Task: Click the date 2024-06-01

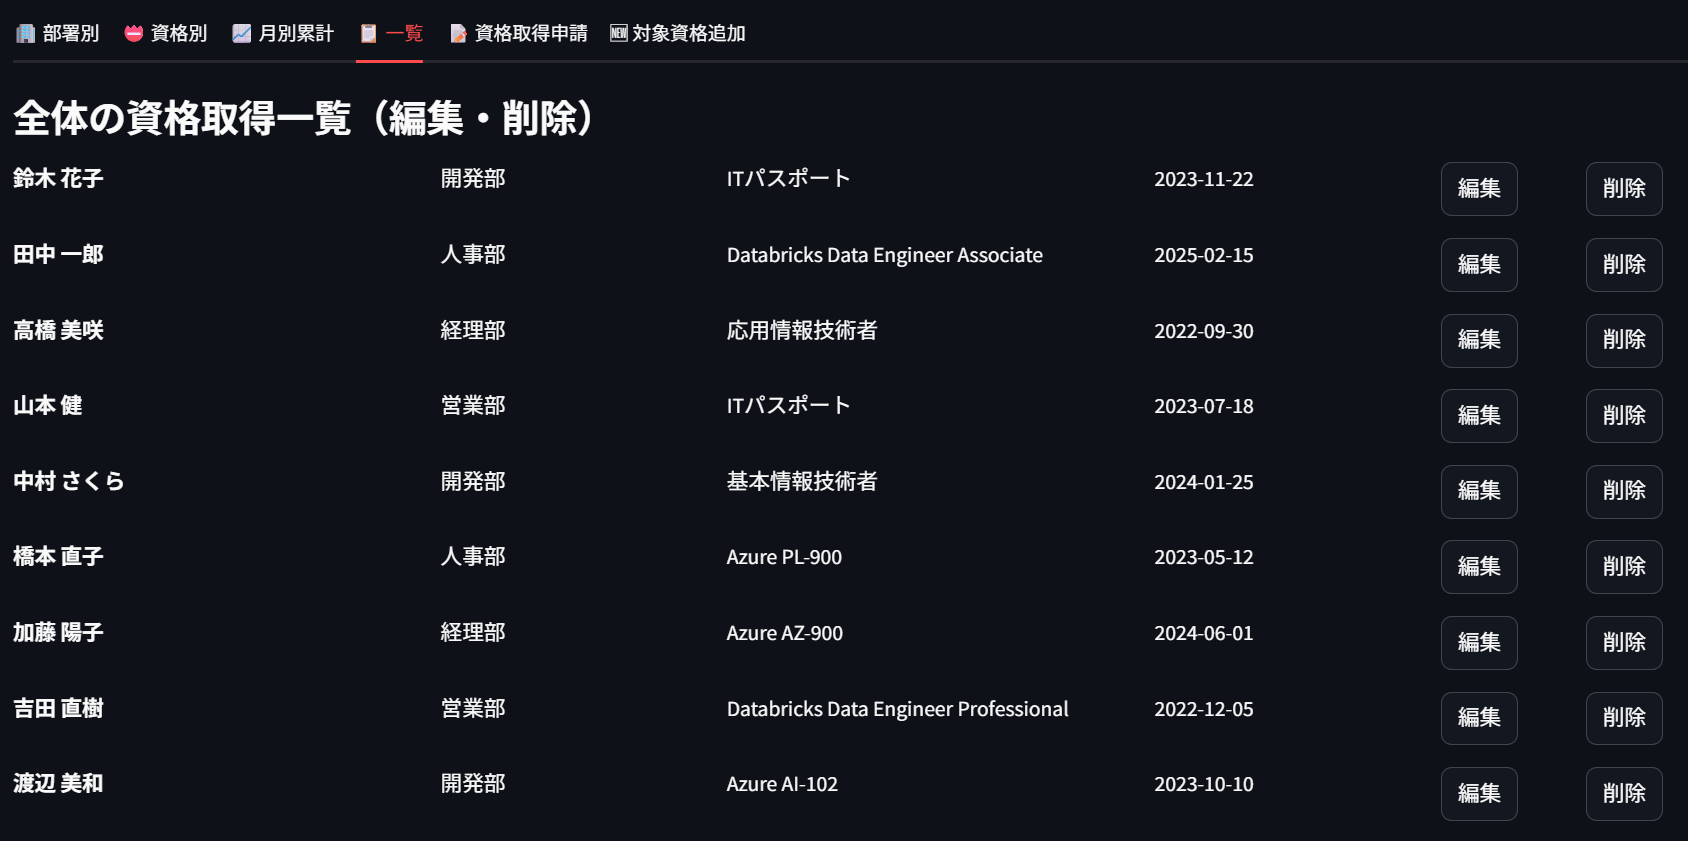Action: (1204, 633)
